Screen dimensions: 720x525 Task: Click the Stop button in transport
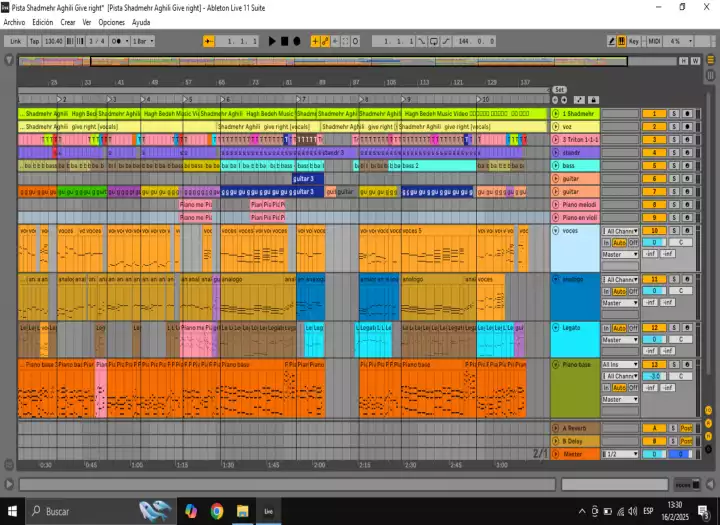point(285,41)
